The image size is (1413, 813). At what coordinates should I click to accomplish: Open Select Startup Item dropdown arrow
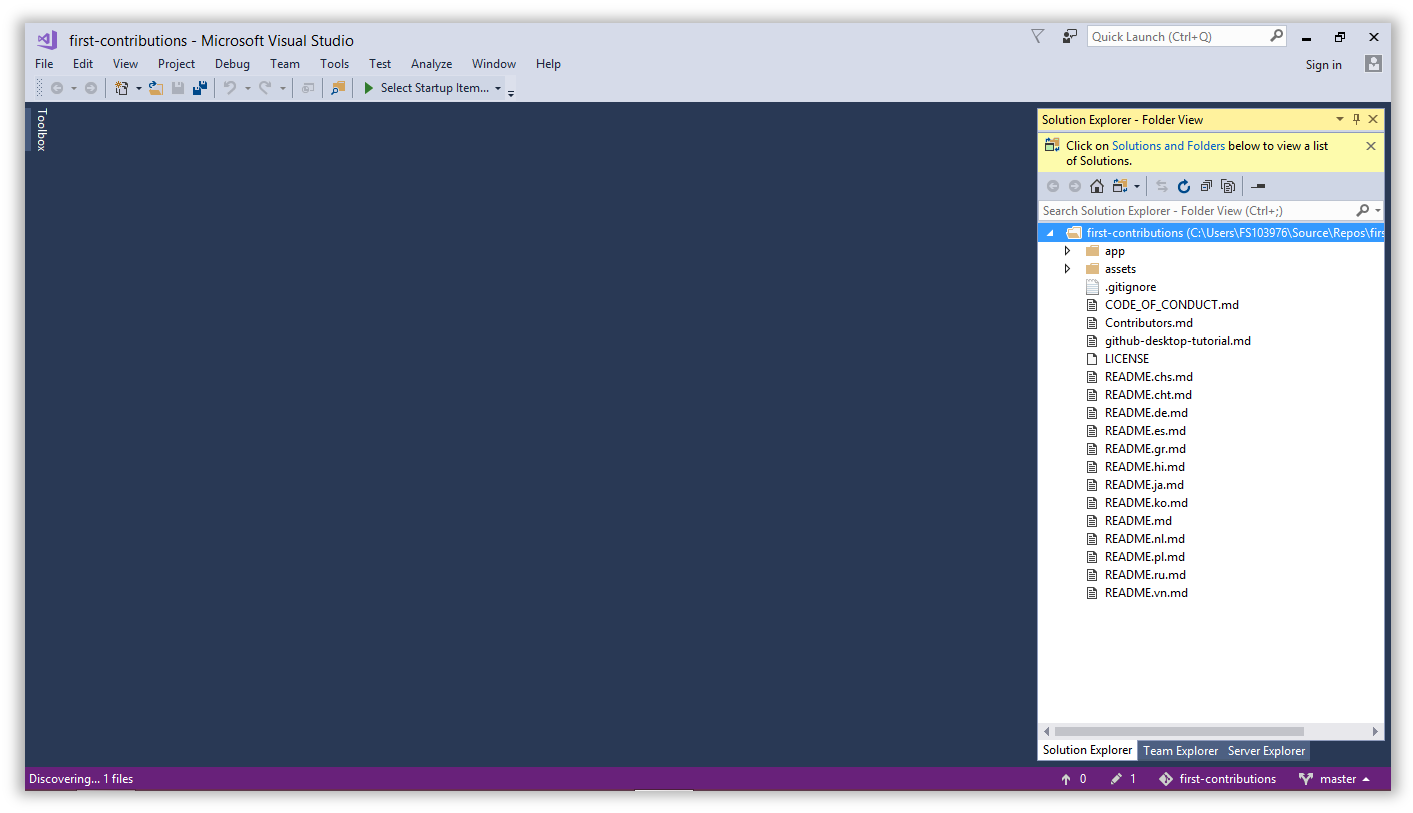498,88
